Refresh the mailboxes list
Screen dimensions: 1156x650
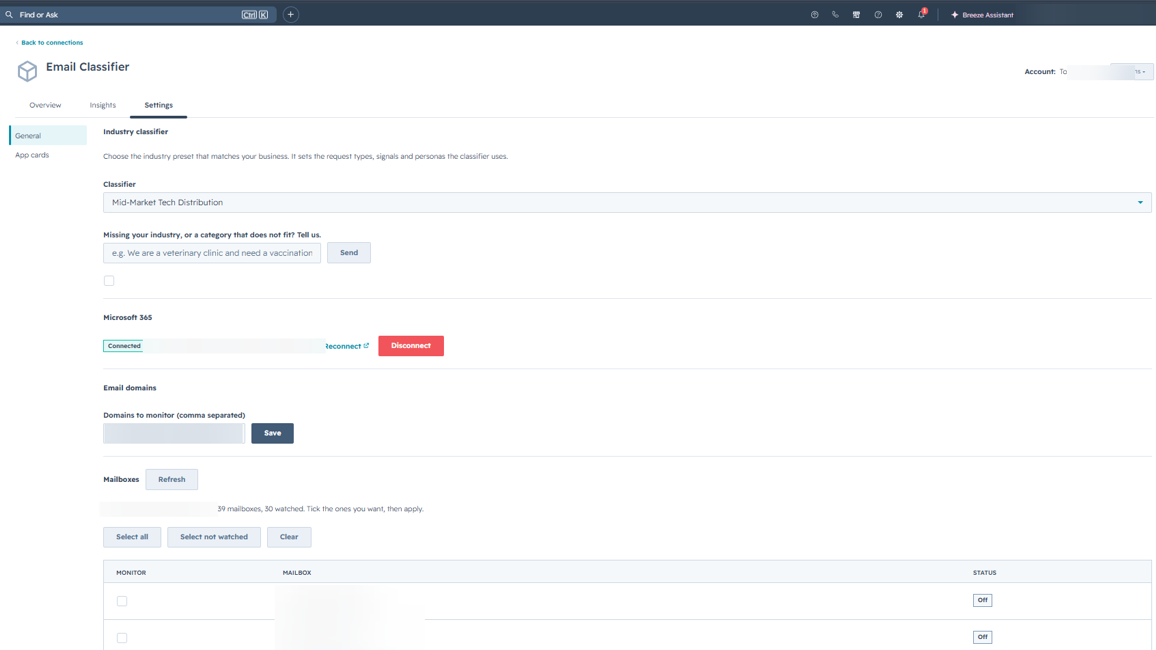click(x=172, y=480)
